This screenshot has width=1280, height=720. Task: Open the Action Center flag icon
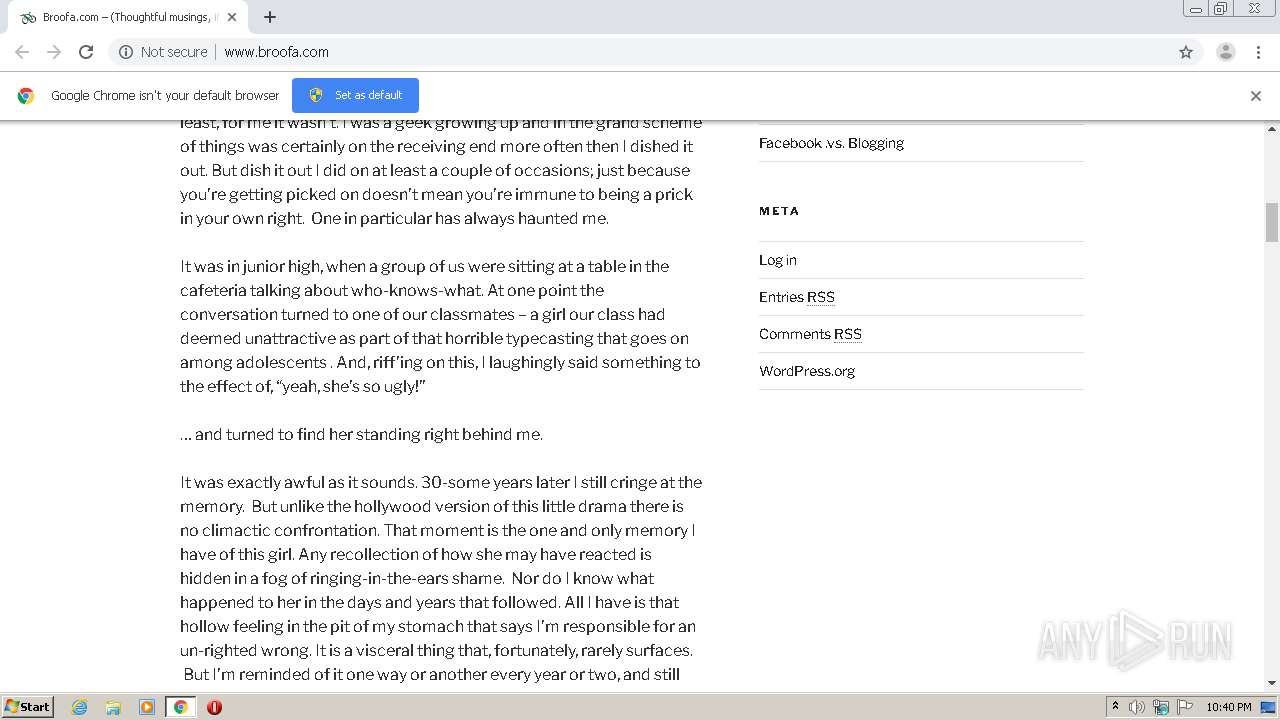tap(1185, 707)
